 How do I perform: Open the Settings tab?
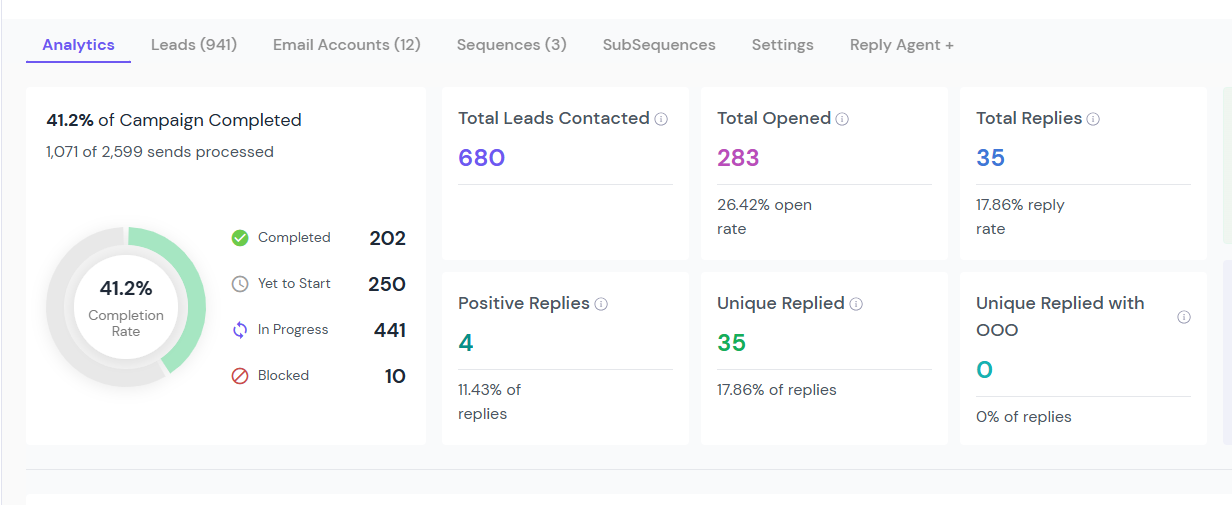click(x=783, y=45)
